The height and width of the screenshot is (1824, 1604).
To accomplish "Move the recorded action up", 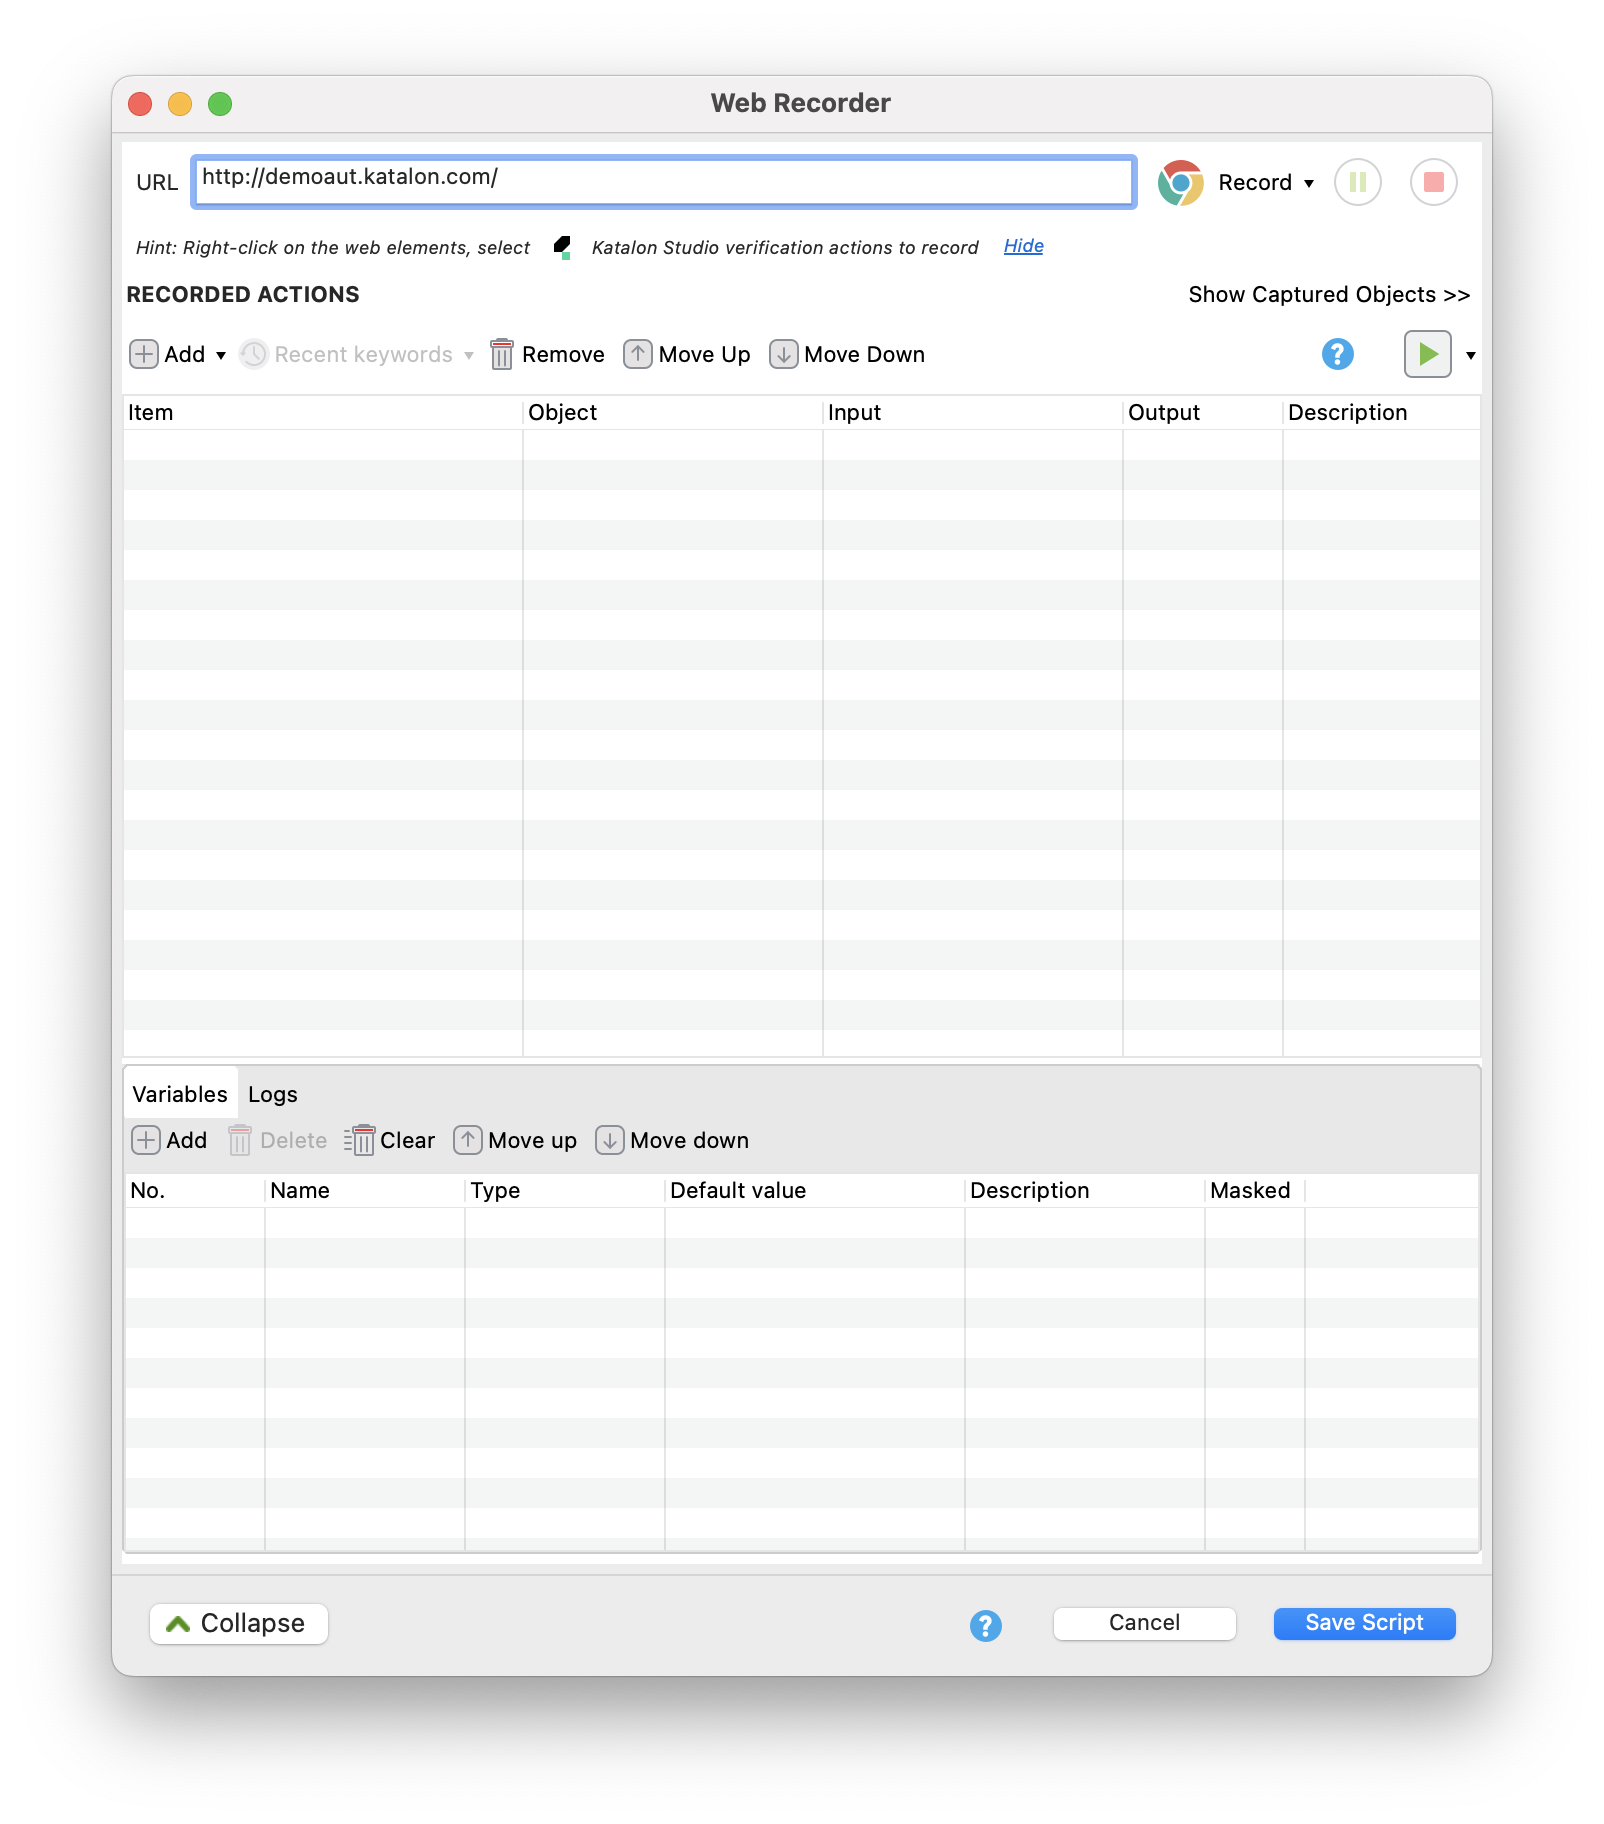I will click(687, 355).
